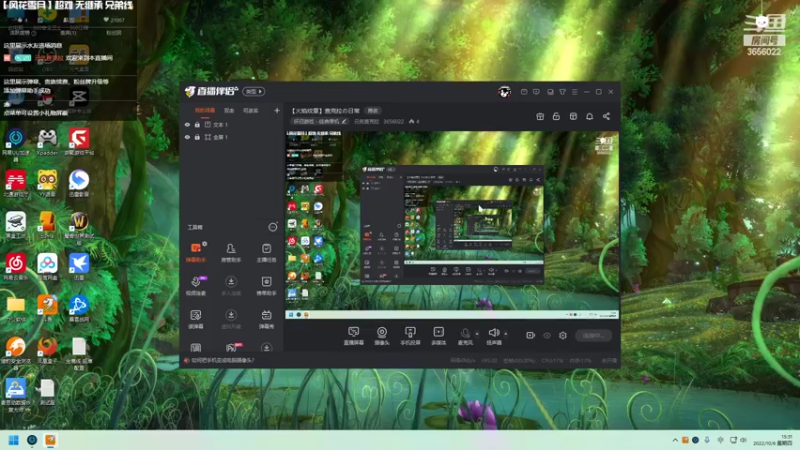The image size is (800, 450).
Task: Open the user avatar in title bar
Action: click(x=504, y=92)
